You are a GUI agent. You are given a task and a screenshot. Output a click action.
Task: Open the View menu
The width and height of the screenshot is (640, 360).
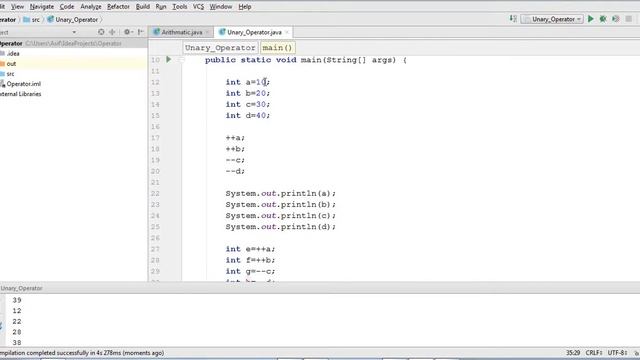pyautogui.click(x=17, y=7)
